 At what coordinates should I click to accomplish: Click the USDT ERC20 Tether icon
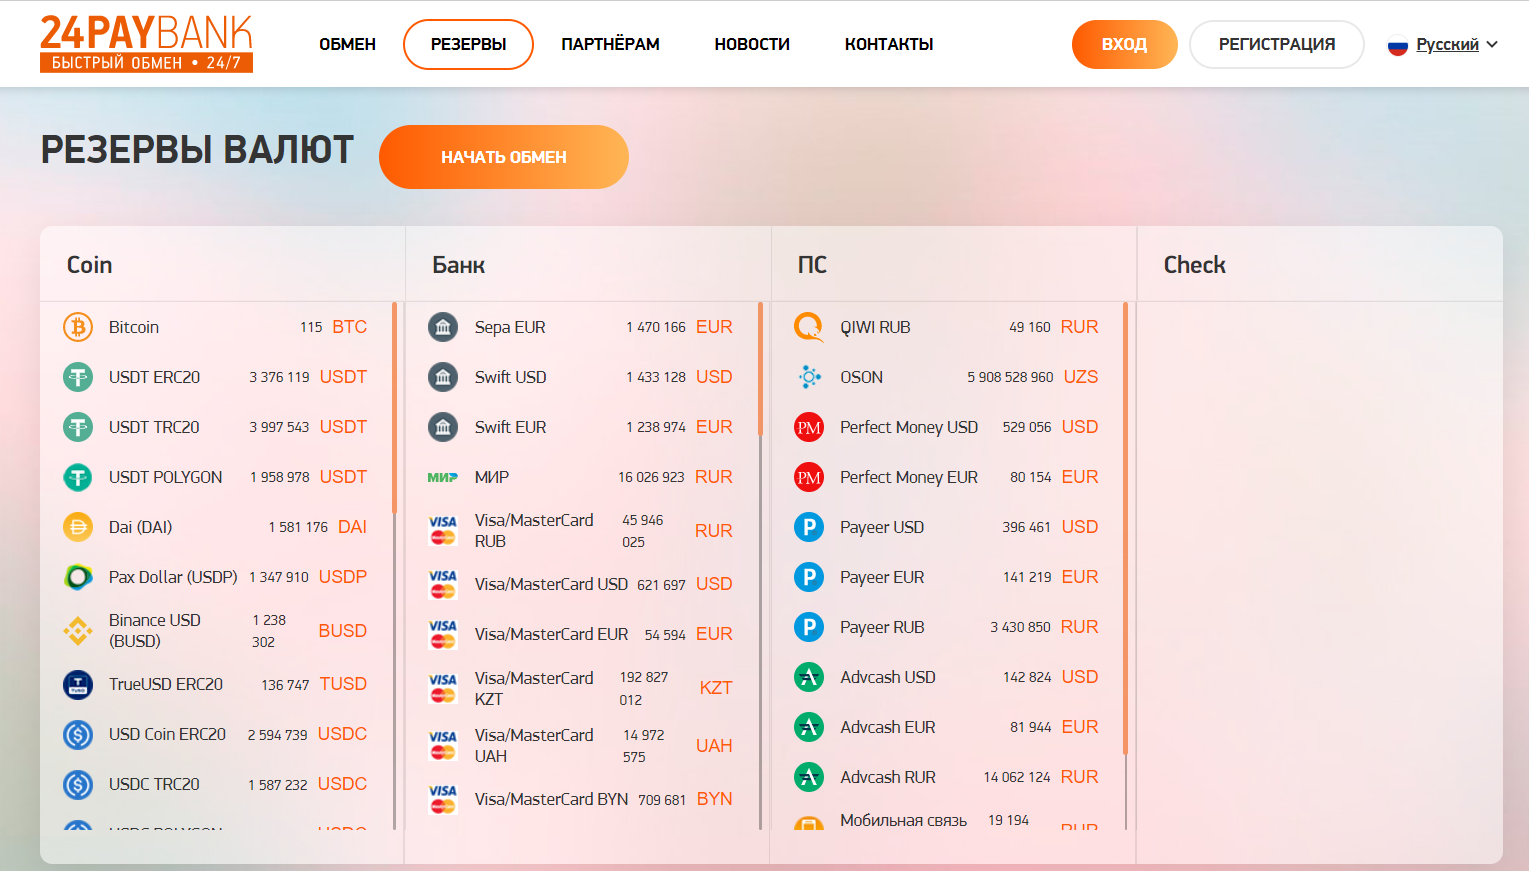point(78,377)
